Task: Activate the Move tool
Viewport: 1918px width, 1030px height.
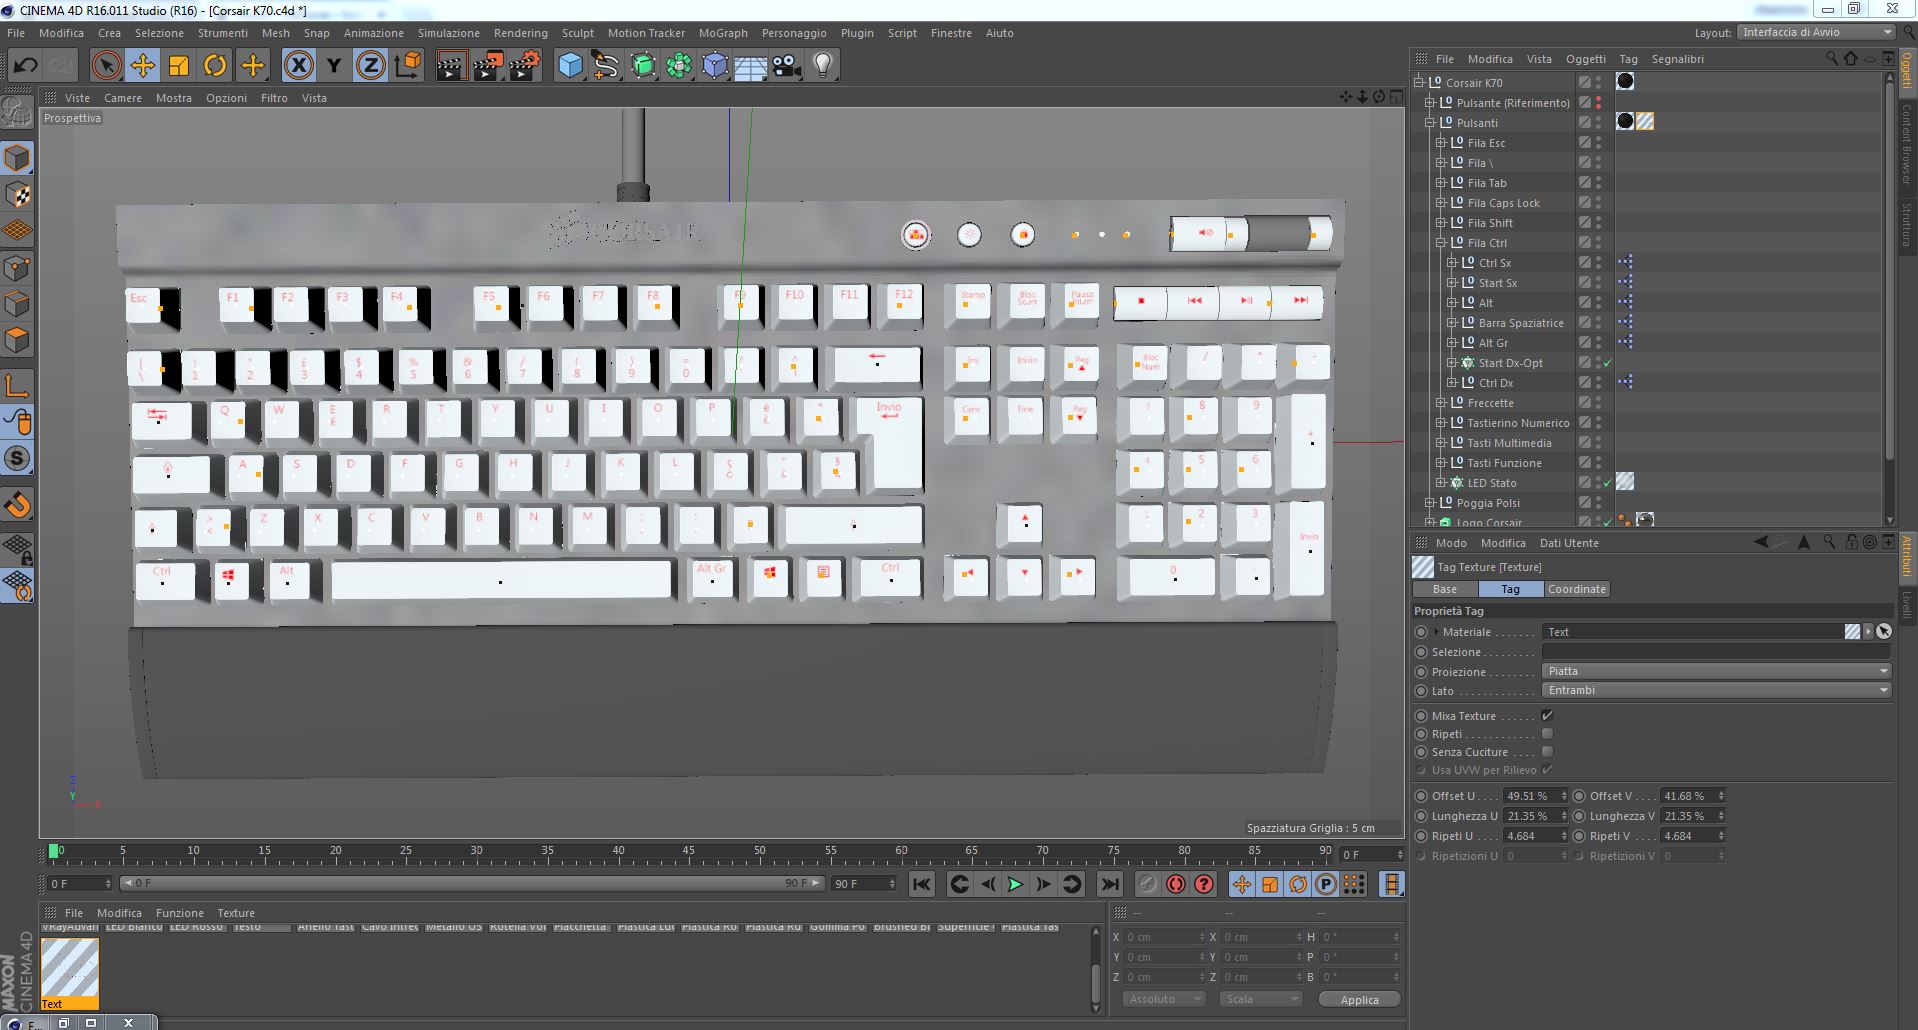Action: click(142, 66)
